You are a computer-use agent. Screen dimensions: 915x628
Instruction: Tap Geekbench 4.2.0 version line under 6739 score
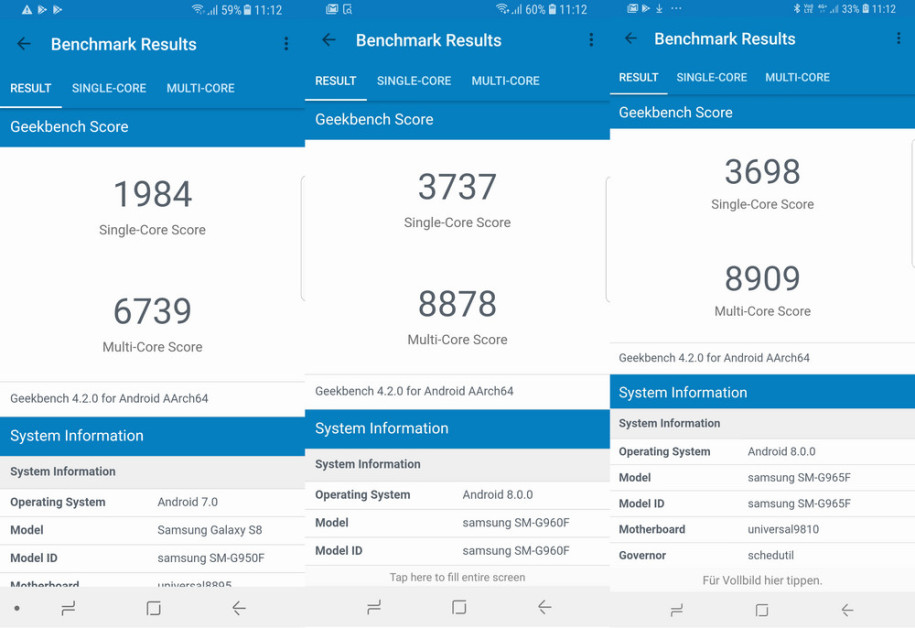pyautogui.click(x=109, y=399)
